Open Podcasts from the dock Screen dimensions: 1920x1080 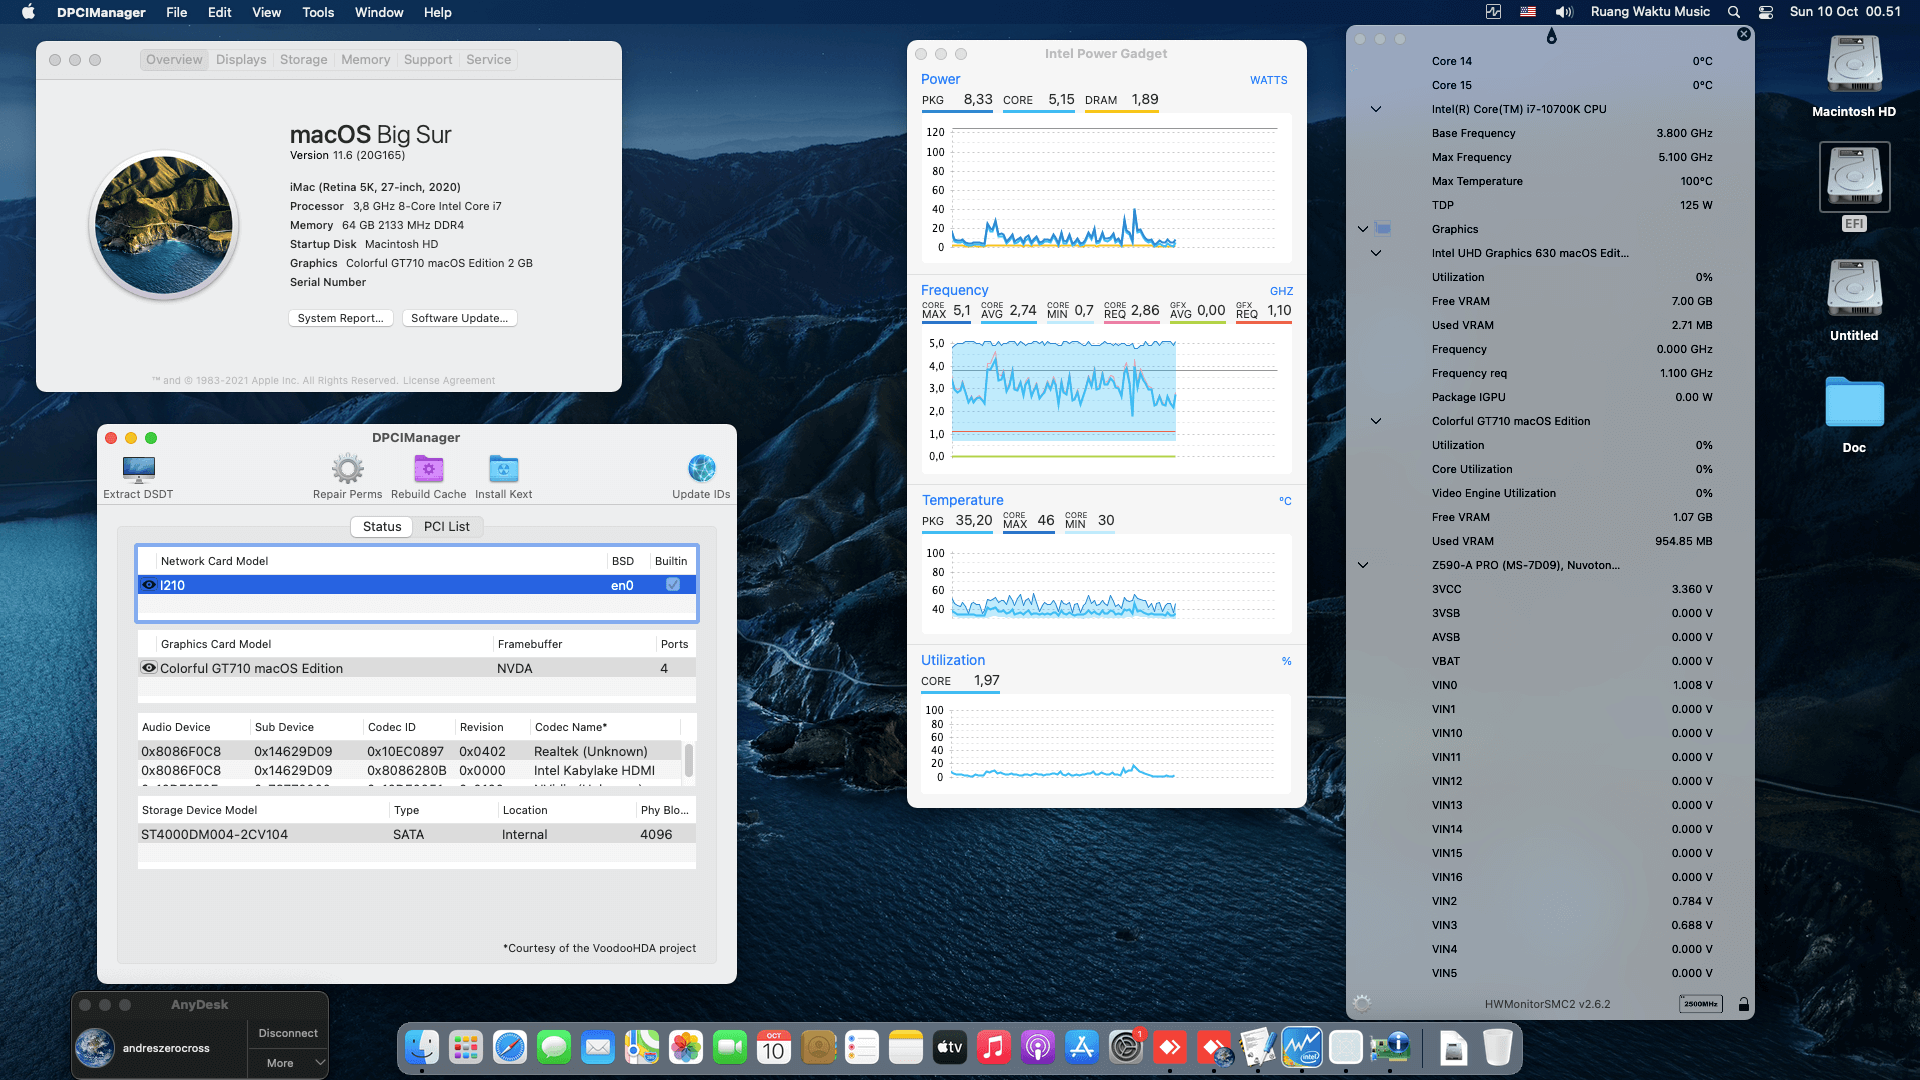1037,1048
